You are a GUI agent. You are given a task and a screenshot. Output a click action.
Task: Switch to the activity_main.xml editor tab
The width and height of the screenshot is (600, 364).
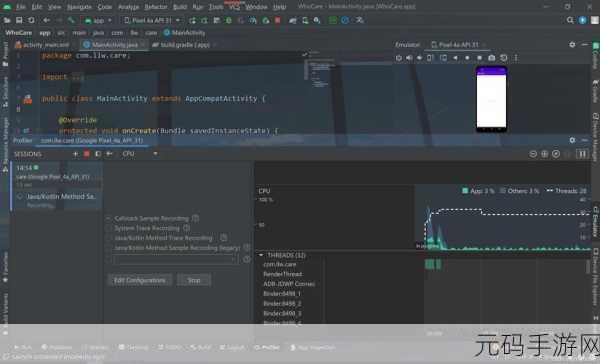[x=42, y=45]
